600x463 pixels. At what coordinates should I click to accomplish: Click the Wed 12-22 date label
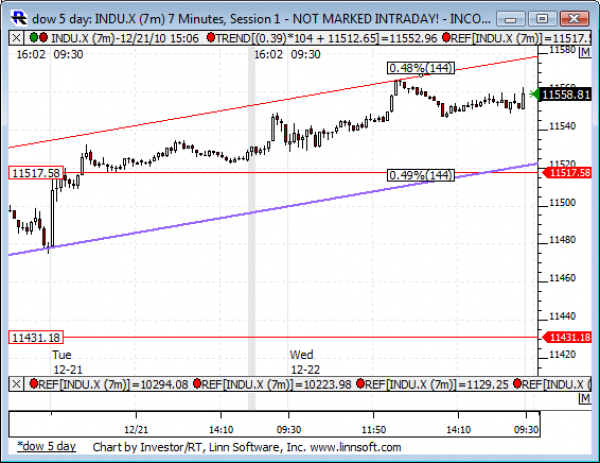[x=305, y=362]
